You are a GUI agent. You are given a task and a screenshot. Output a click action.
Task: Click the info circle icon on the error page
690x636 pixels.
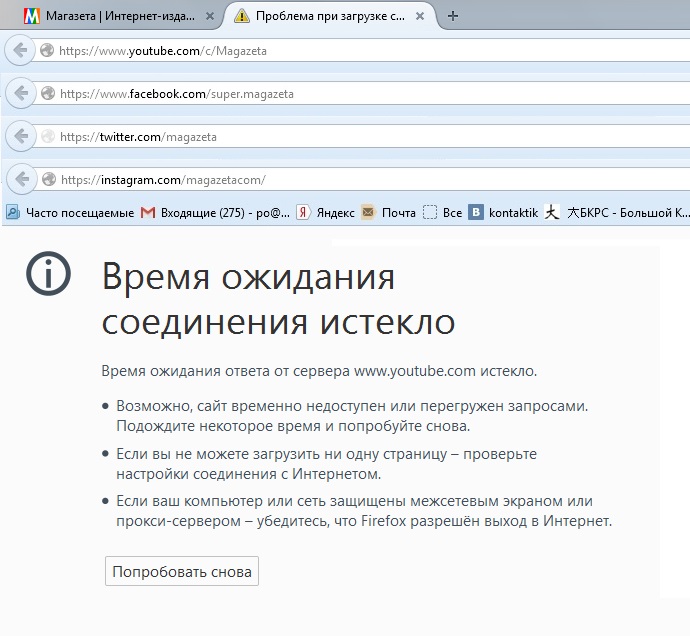[x=48, y=273]
